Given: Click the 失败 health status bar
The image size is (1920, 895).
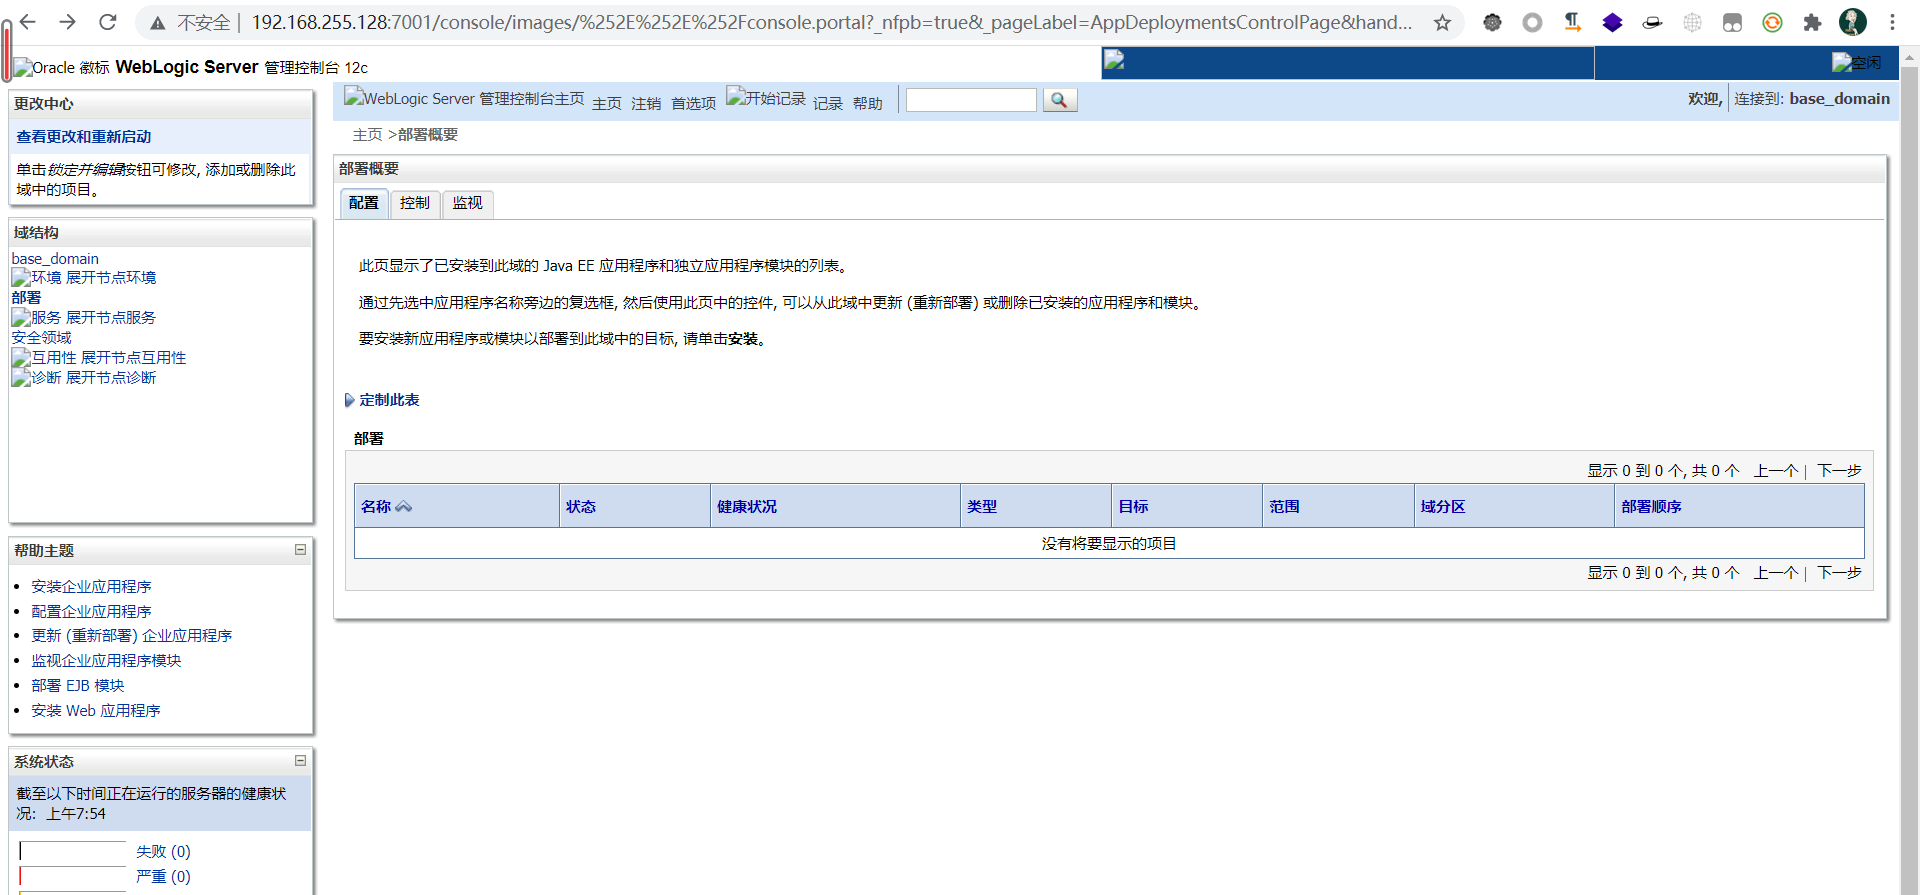Looking at the screenshot, I should 72,852.
